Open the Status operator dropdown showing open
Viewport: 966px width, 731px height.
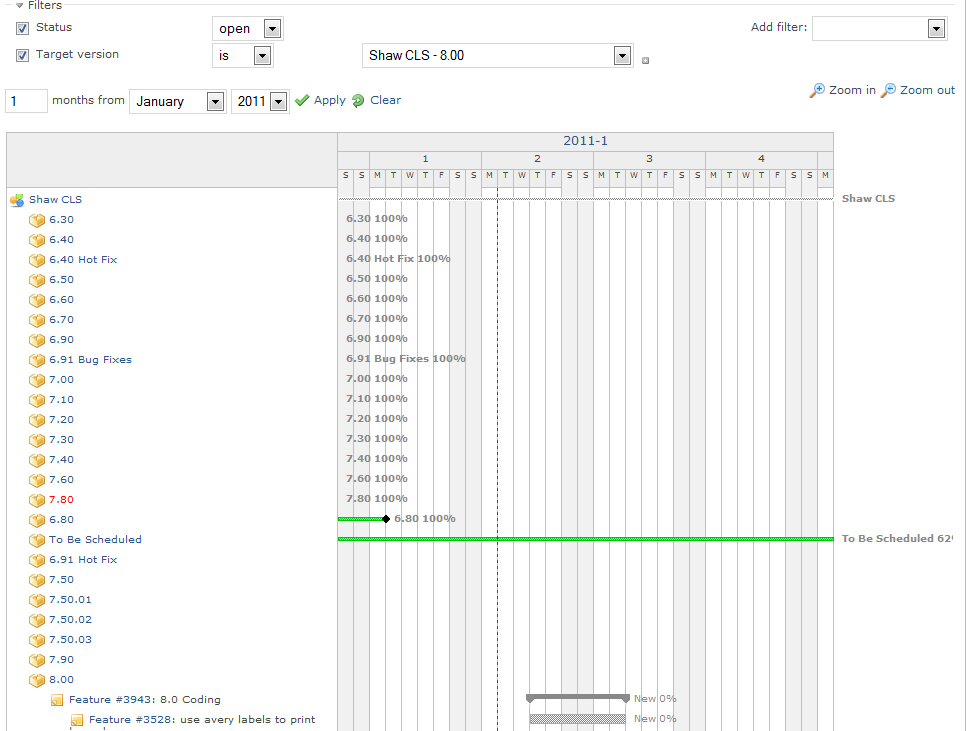248,28
